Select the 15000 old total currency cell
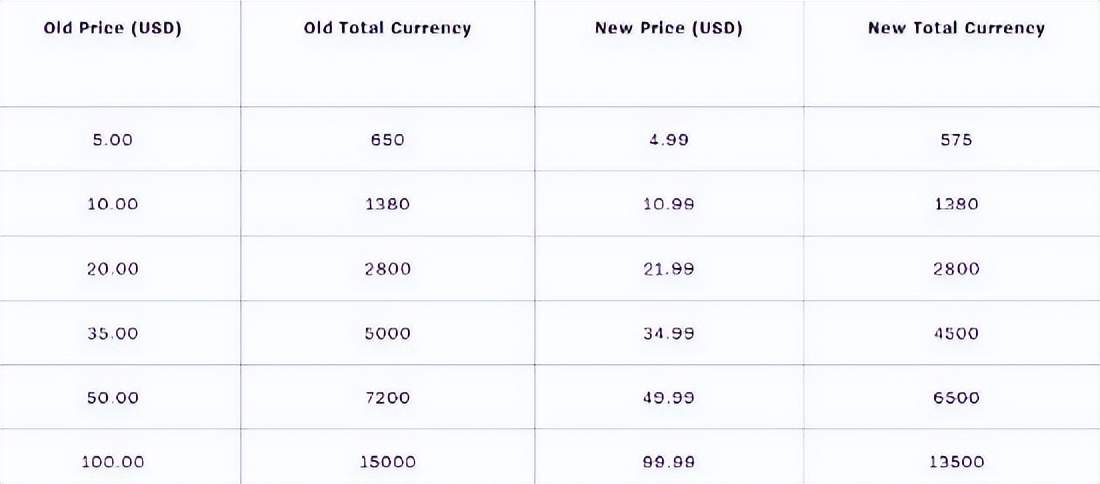Viewport: 1100px width, 484px height. (387, 462)
